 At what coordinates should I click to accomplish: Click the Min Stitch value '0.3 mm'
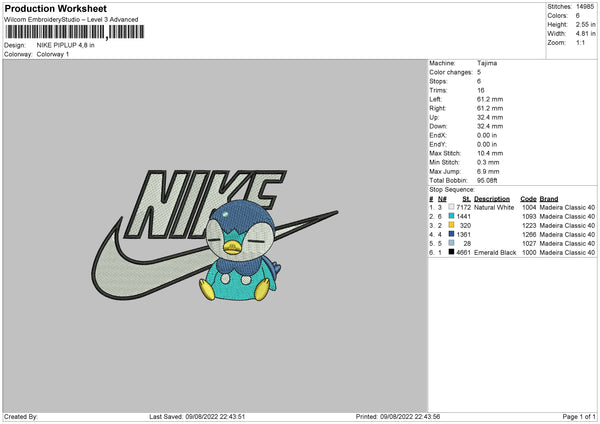coord(488,162)
